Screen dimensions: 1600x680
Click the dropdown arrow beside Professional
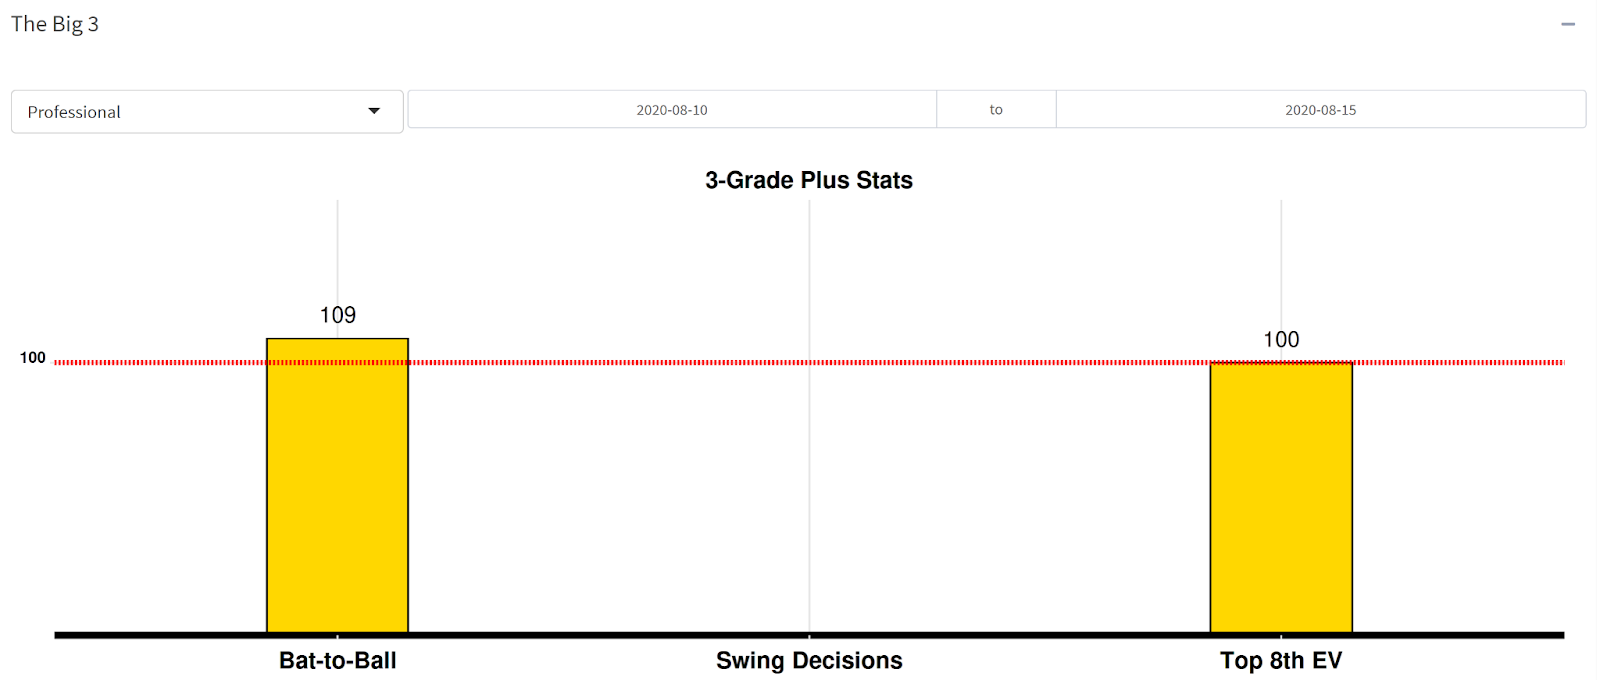tap(374, 111)
